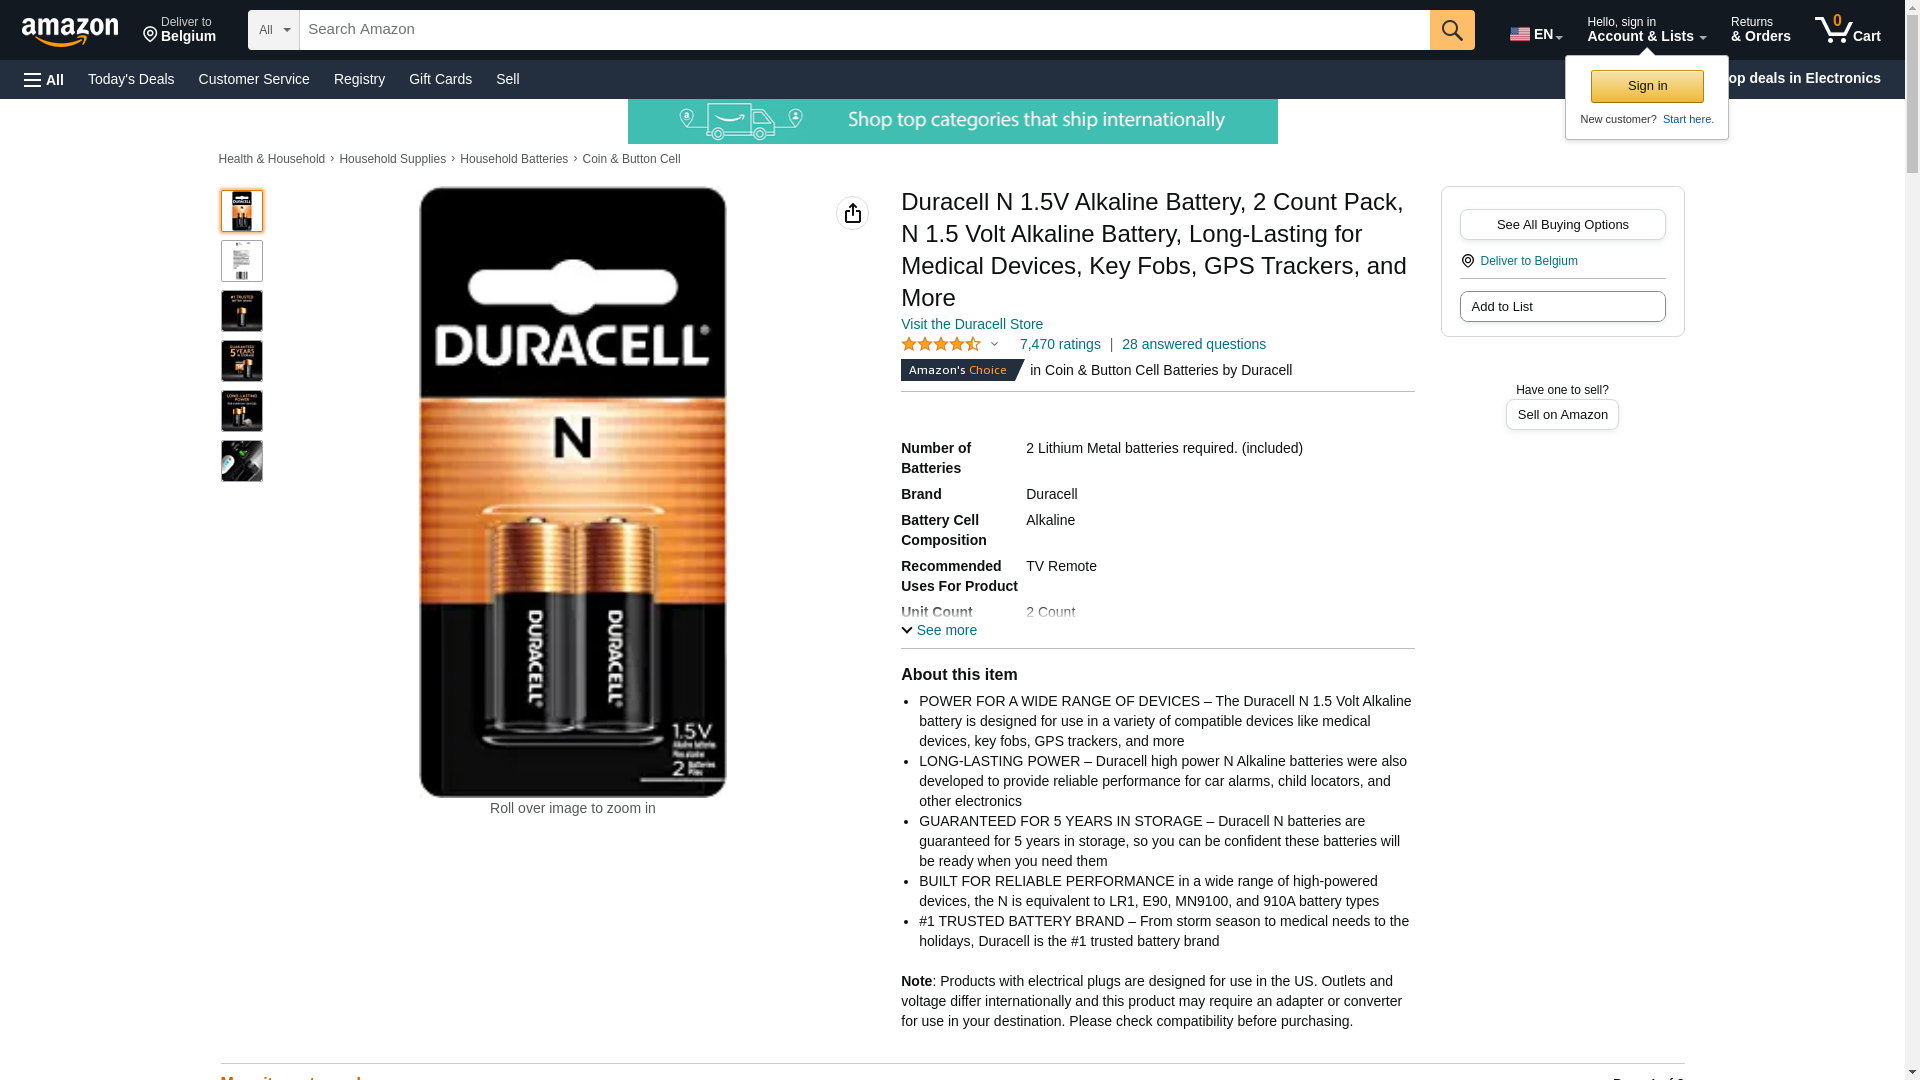Visit the Duracell Store link
Viewport: 1920px width, 1080px height.
pos(972,324)
